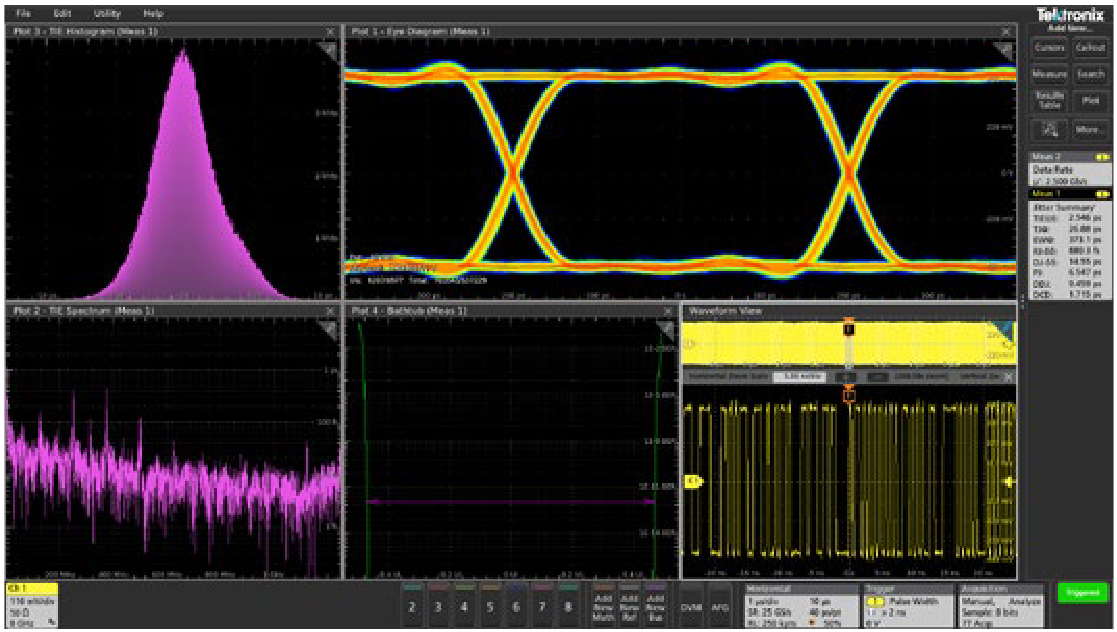
Task: Select the DVM function
Action: click(x=690, y=605)
